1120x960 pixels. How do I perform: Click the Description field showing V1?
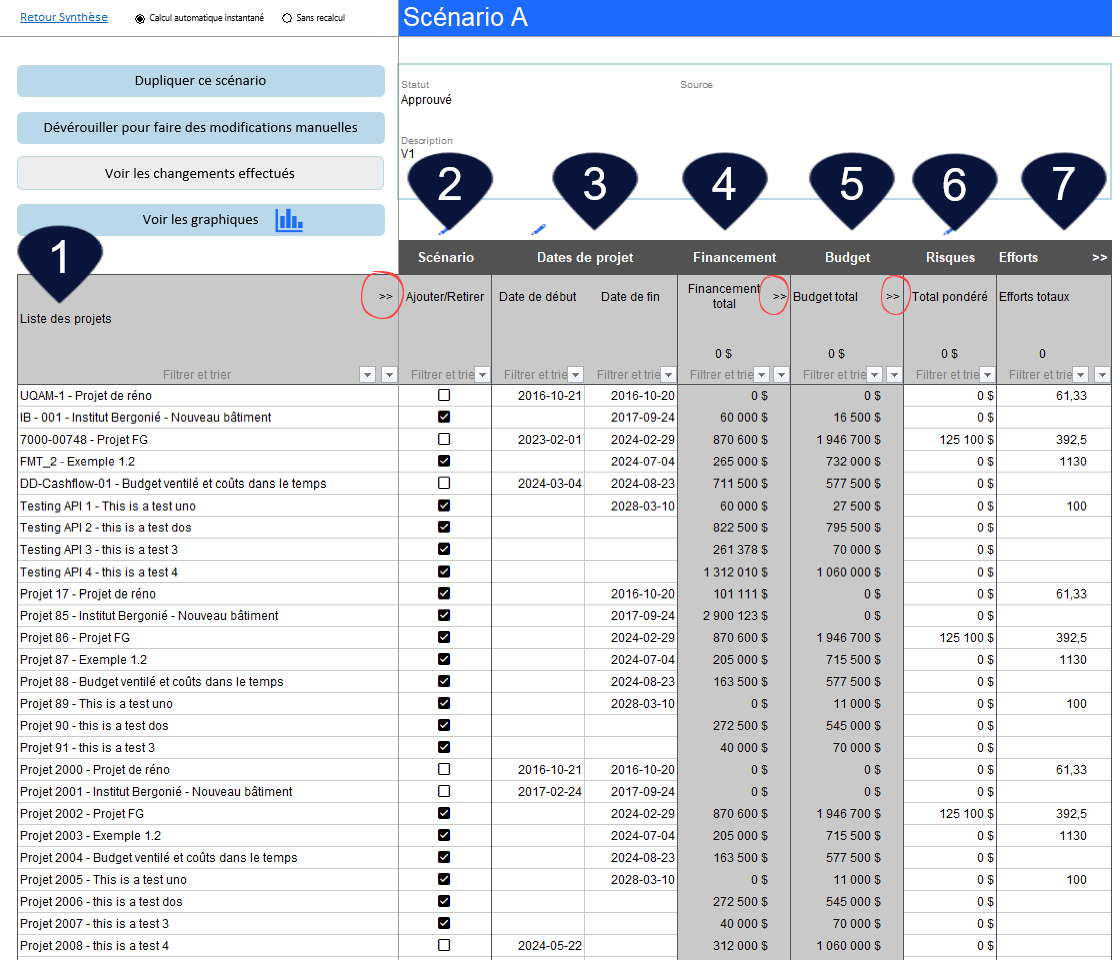(408, 154)
